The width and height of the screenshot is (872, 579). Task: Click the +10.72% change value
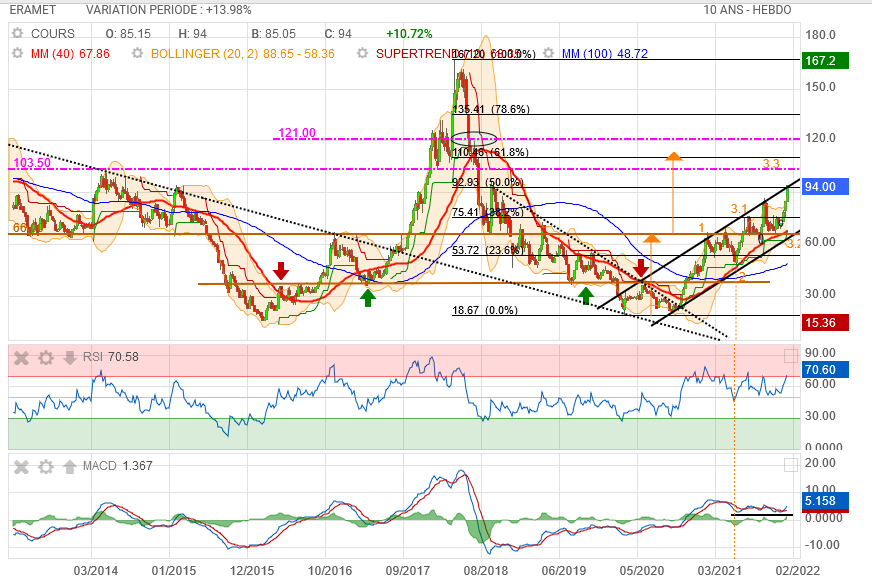click(x=409, y=34)
